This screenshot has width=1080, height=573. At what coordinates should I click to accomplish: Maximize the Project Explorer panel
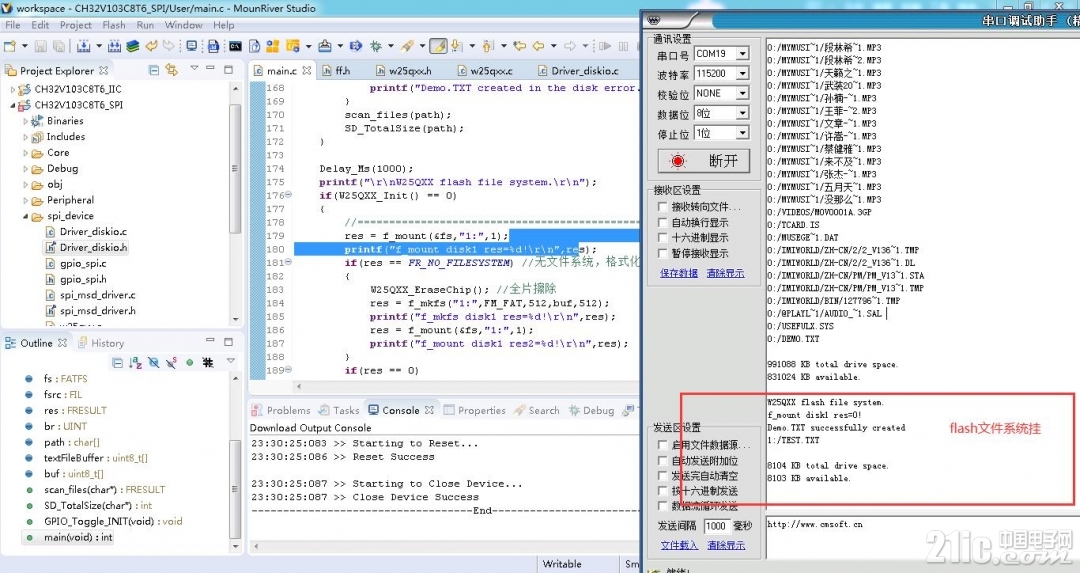[229, 70]
